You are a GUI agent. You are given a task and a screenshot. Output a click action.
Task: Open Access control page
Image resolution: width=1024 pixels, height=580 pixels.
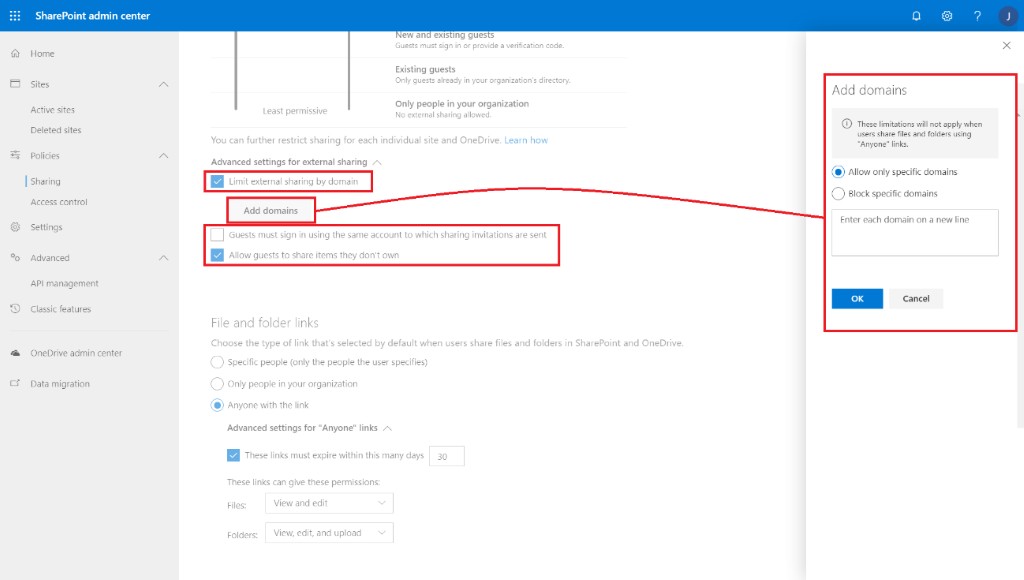tap(59, 202)
